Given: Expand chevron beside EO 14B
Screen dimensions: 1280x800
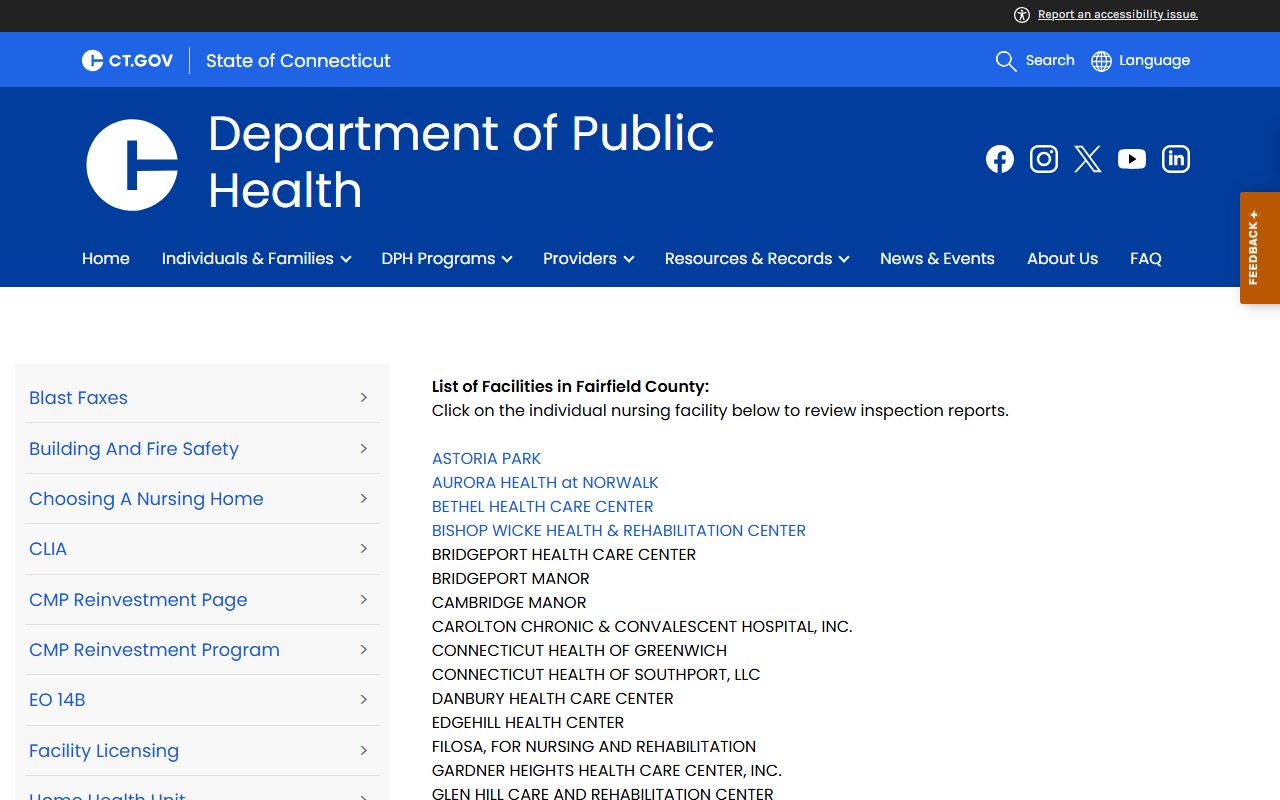Looking at the screenshot, I should pos(364,700).
